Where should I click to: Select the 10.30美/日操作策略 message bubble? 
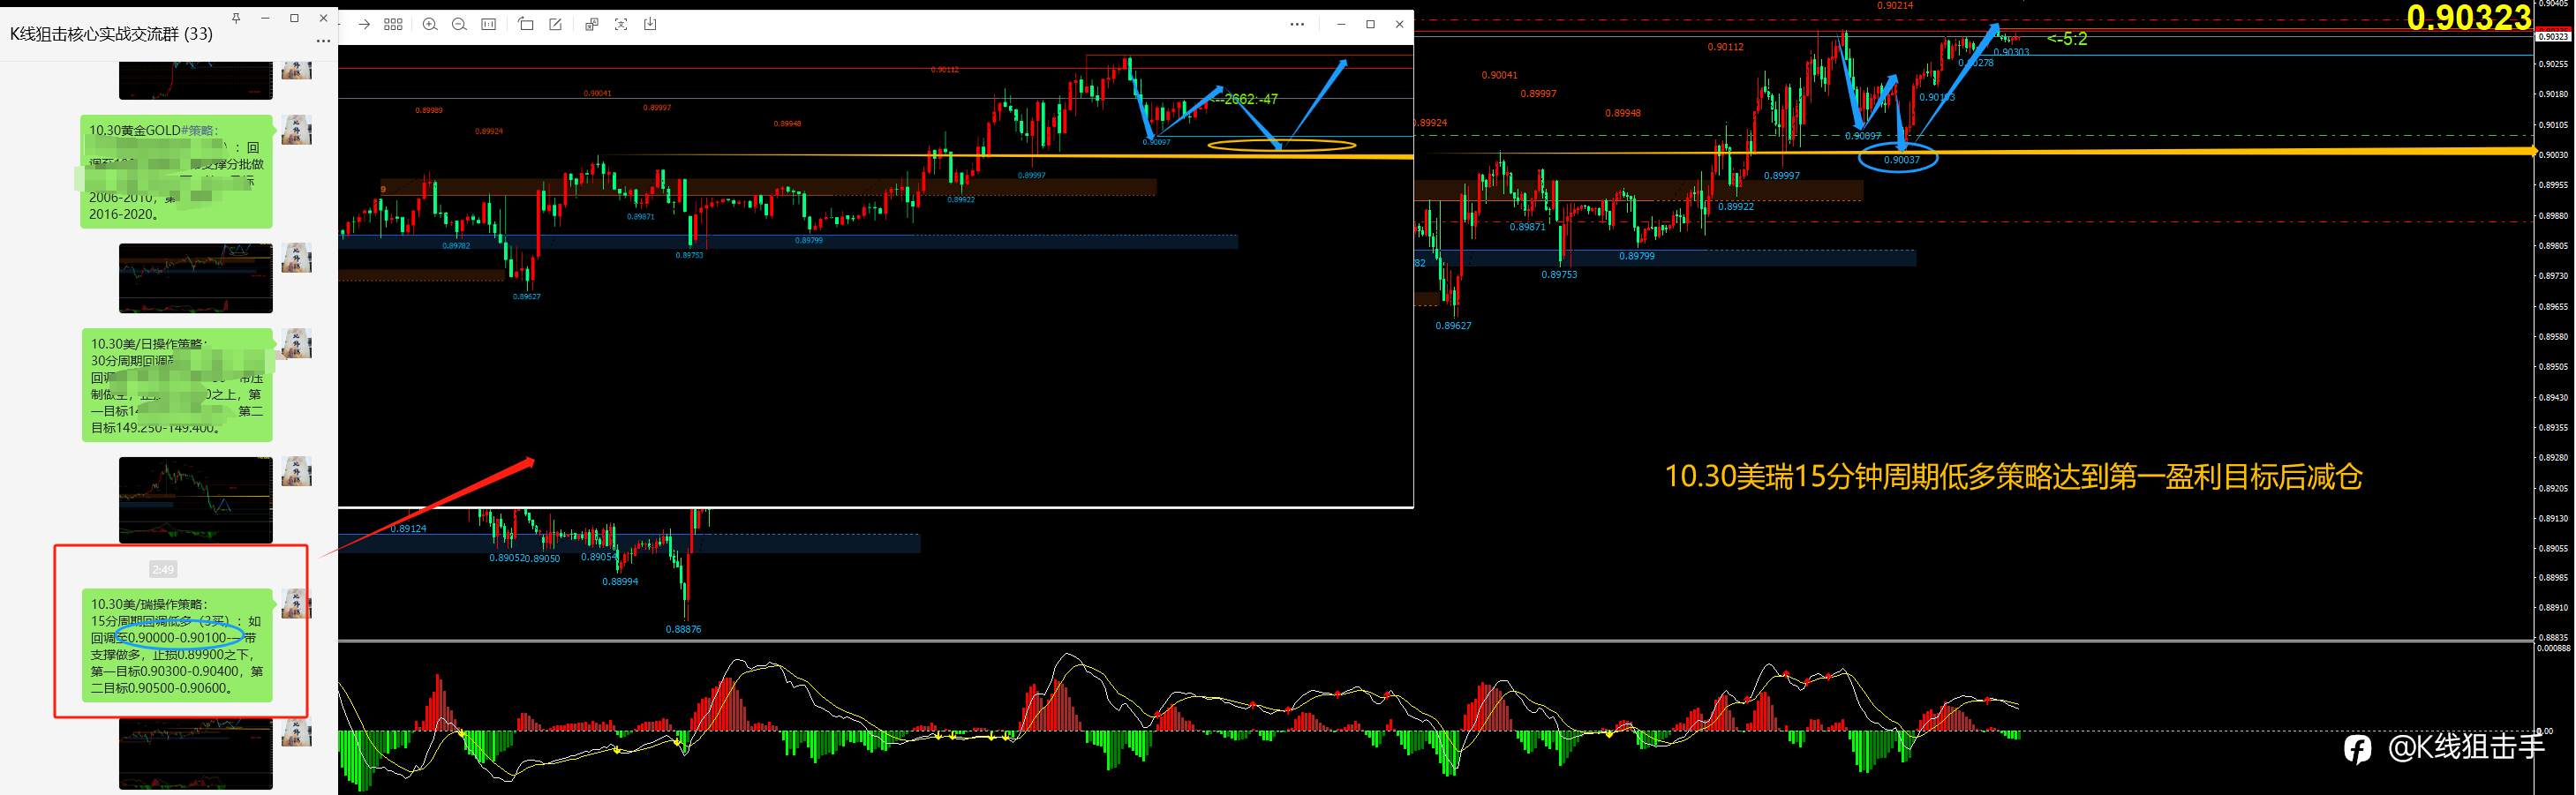tap(177, 385)
